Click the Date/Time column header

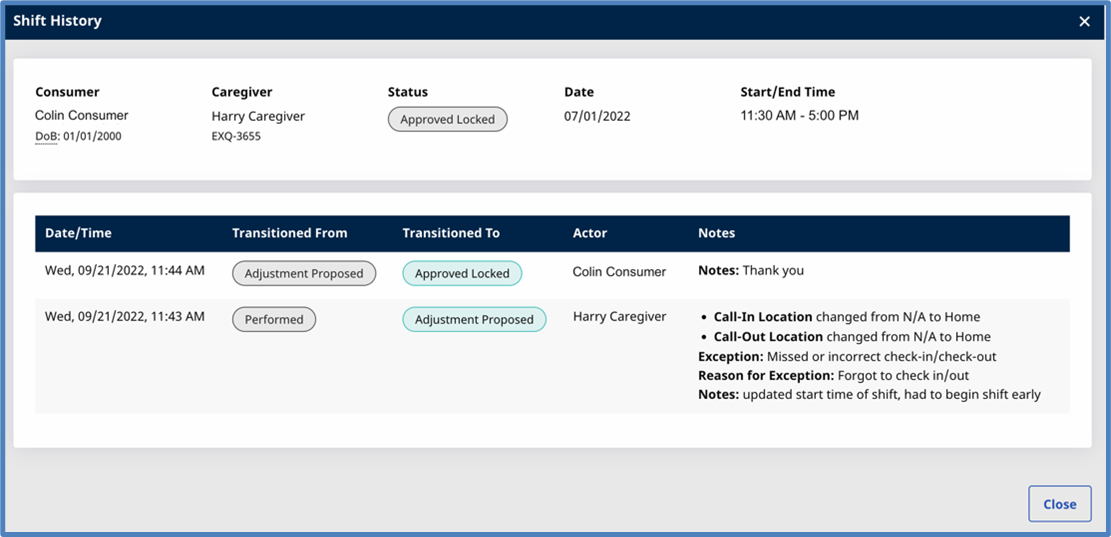tap(78, 233)
